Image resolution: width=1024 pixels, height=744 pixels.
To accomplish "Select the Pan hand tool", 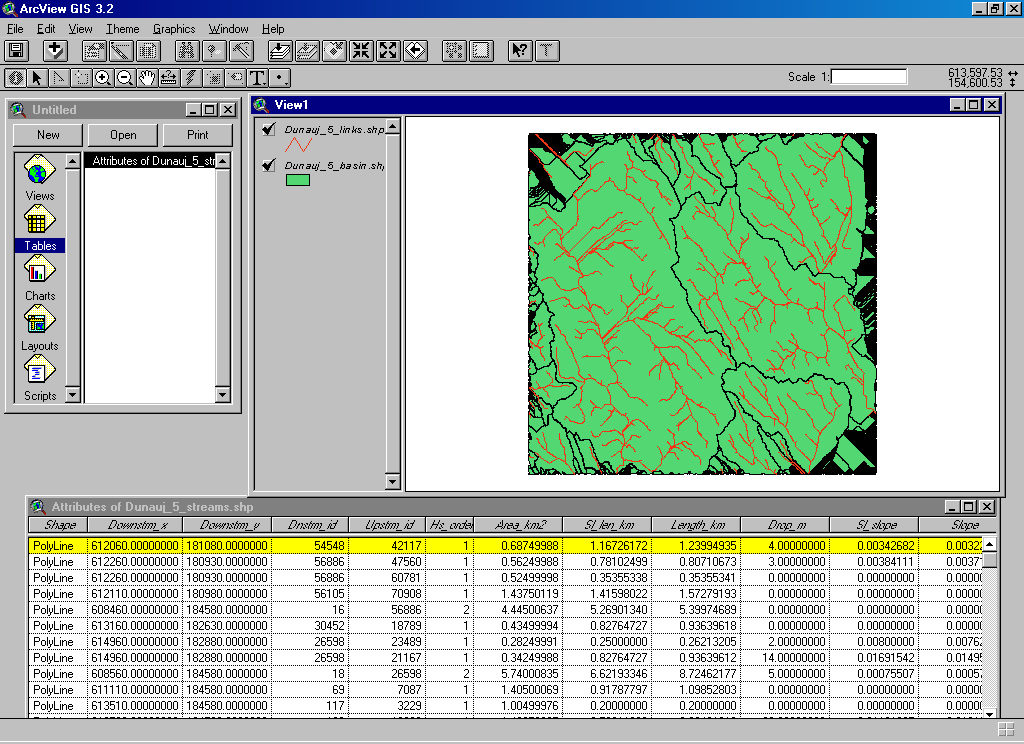I will 147,77.
